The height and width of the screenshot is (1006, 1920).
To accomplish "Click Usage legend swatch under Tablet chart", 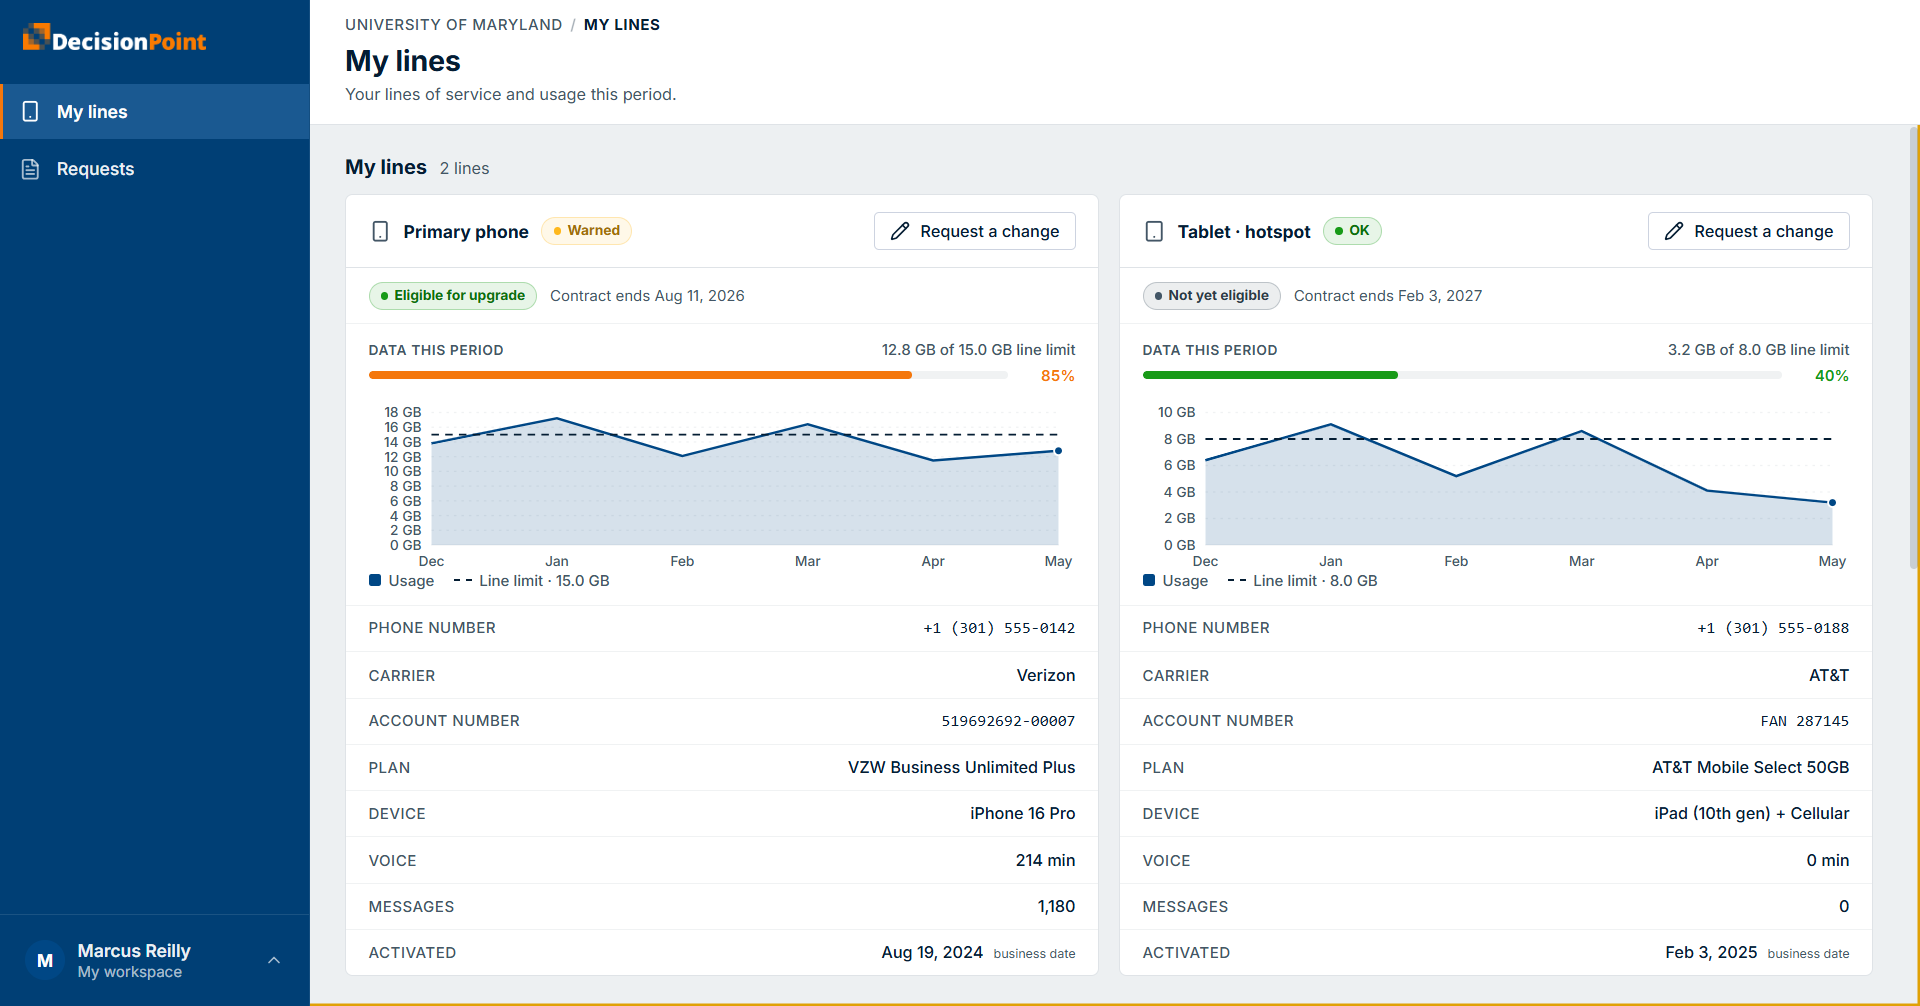I will pos(1149,580).
